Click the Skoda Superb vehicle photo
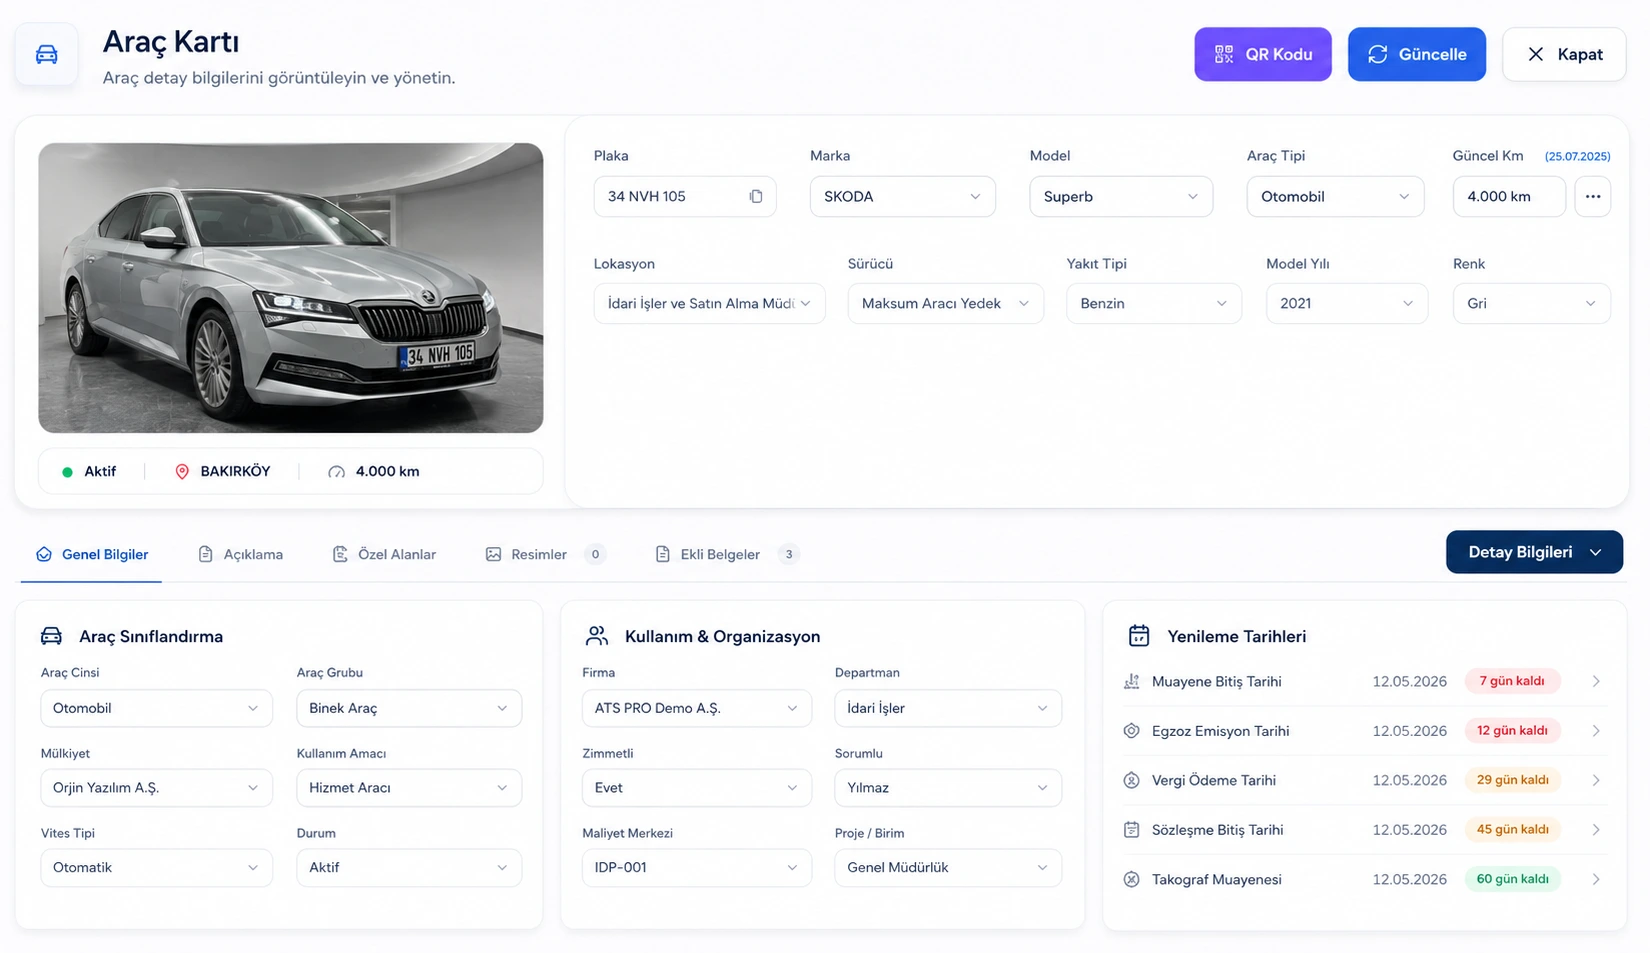The height and width of the screenshot is (953, 1650). click(291, 288)
